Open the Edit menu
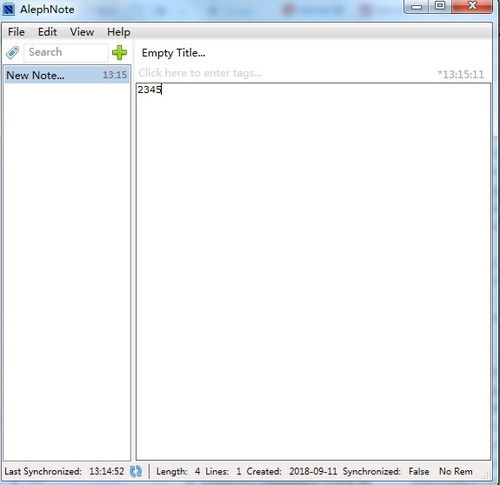The height and width of the screenshot is (485, 500). 47,32
